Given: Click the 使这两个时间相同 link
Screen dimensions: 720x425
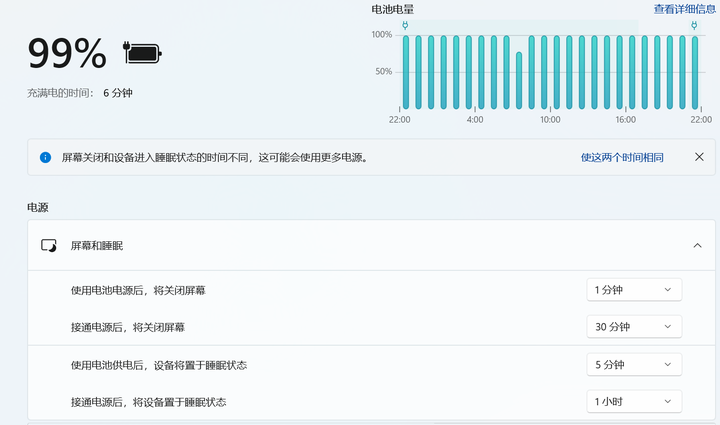Looking at the screenshot, I should point(622,157).
